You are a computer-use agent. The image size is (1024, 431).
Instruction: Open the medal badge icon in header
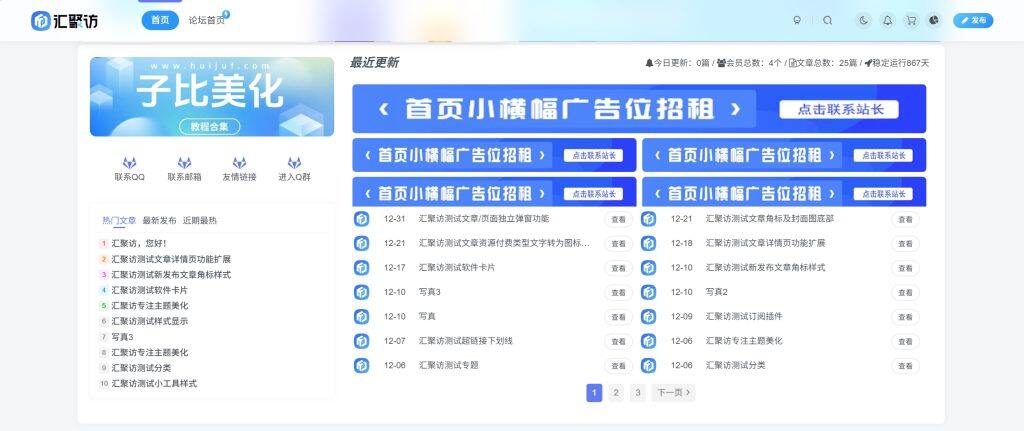pos(797,20)
